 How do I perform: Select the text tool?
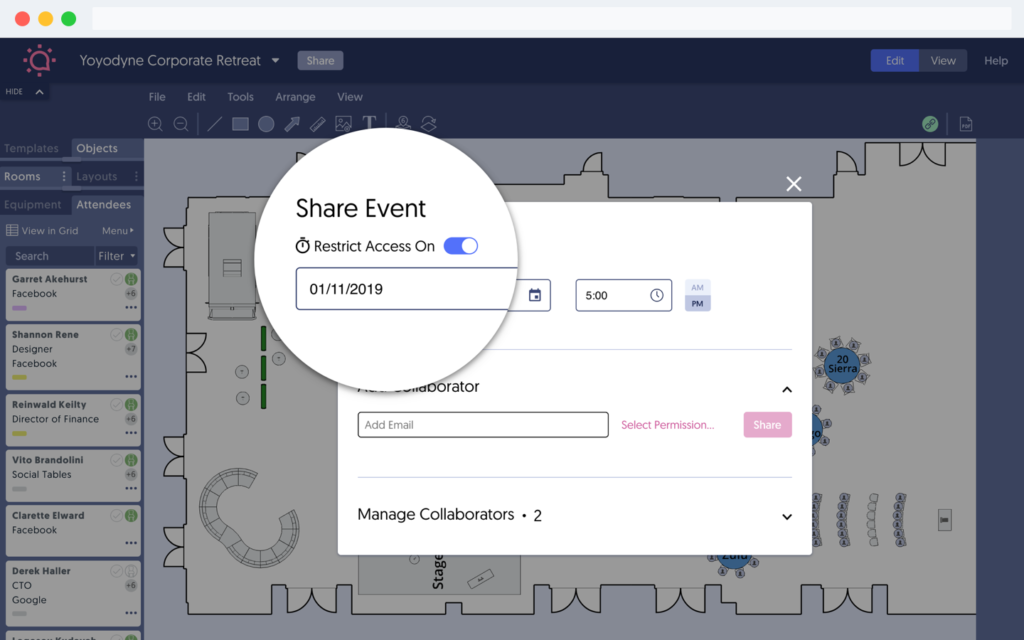coord(369,124)
